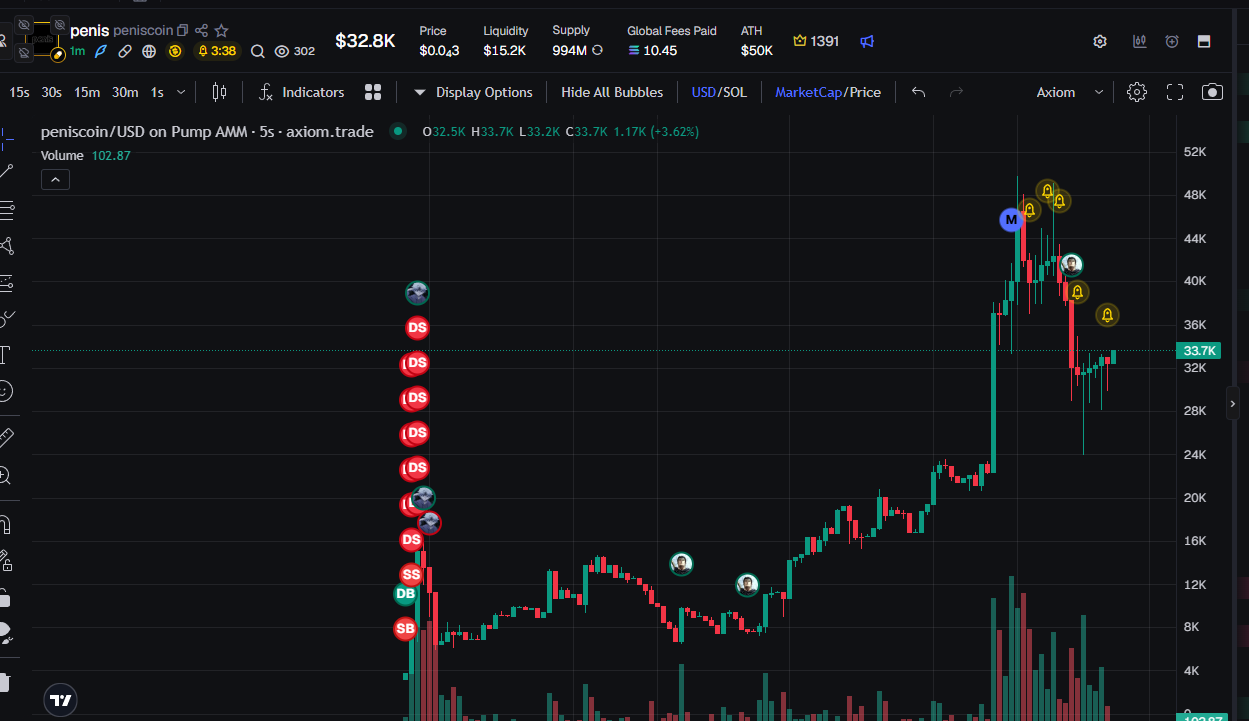Screen dimensions: 1249x721
Task: Click the 3:38 bell alert badge
Action: pos(217,51)
